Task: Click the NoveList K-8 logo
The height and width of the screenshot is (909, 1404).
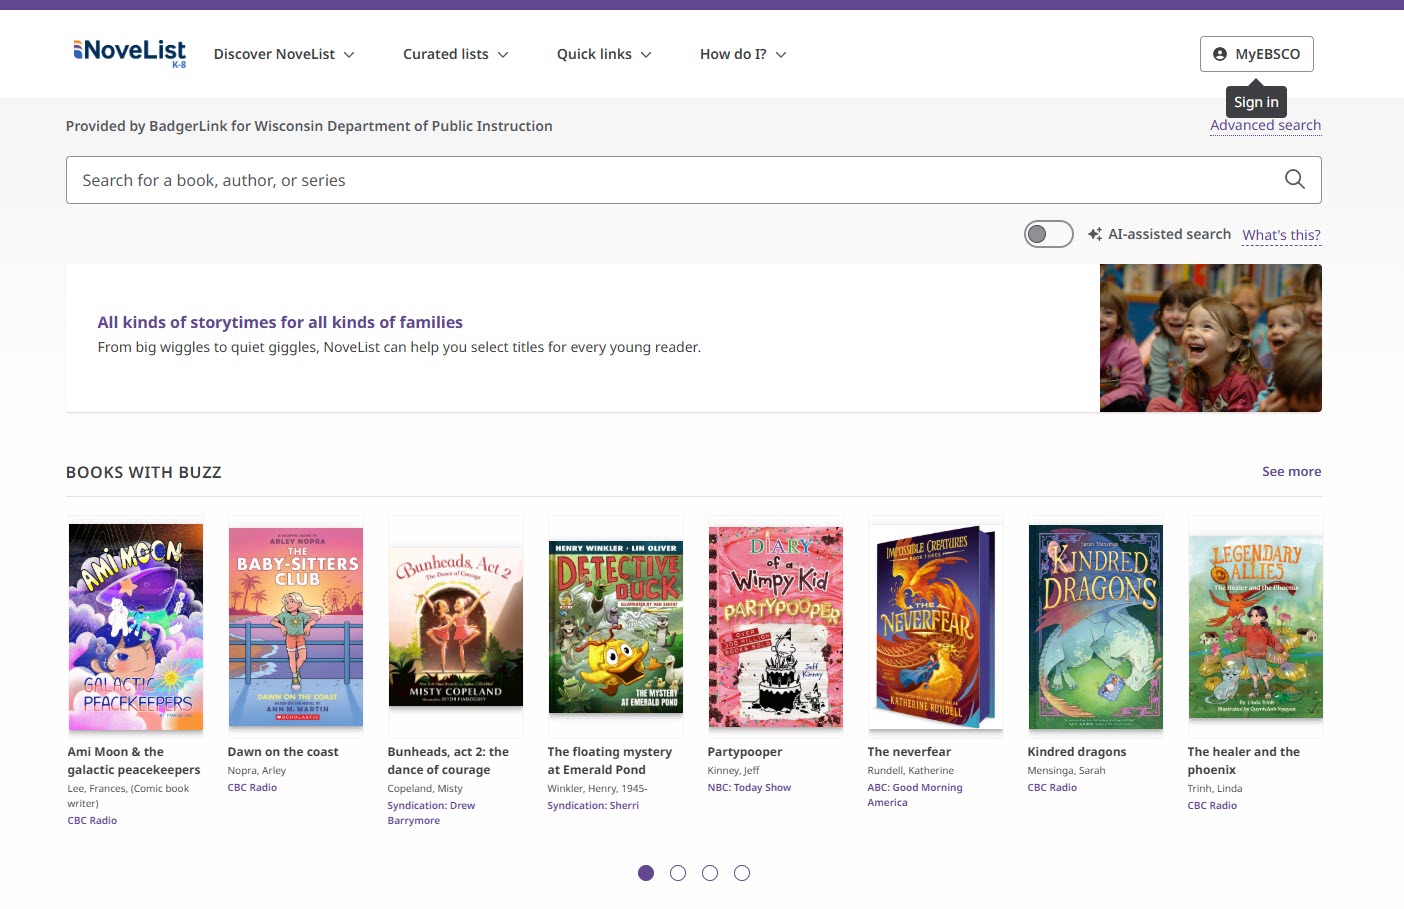Action: pyautogui.click(x=129, y=53)
